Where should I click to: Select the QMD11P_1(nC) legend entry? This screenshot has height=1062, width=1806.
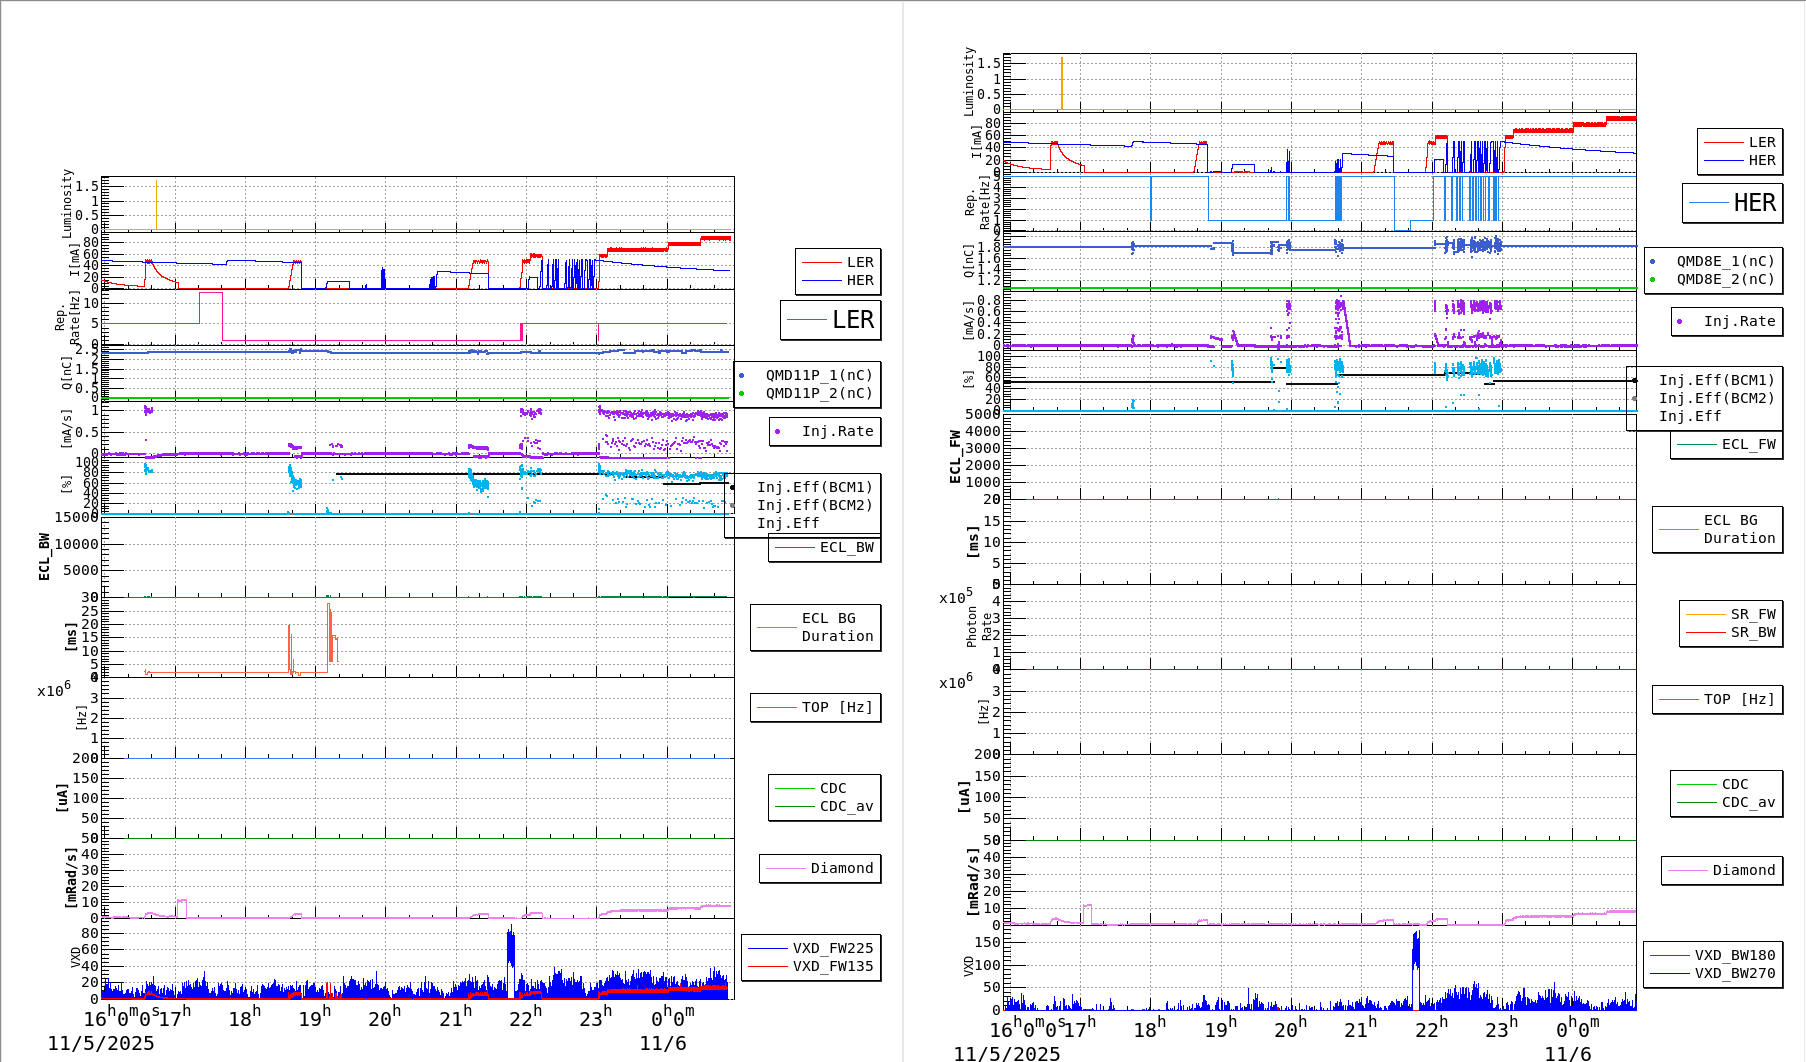point(818,375)
